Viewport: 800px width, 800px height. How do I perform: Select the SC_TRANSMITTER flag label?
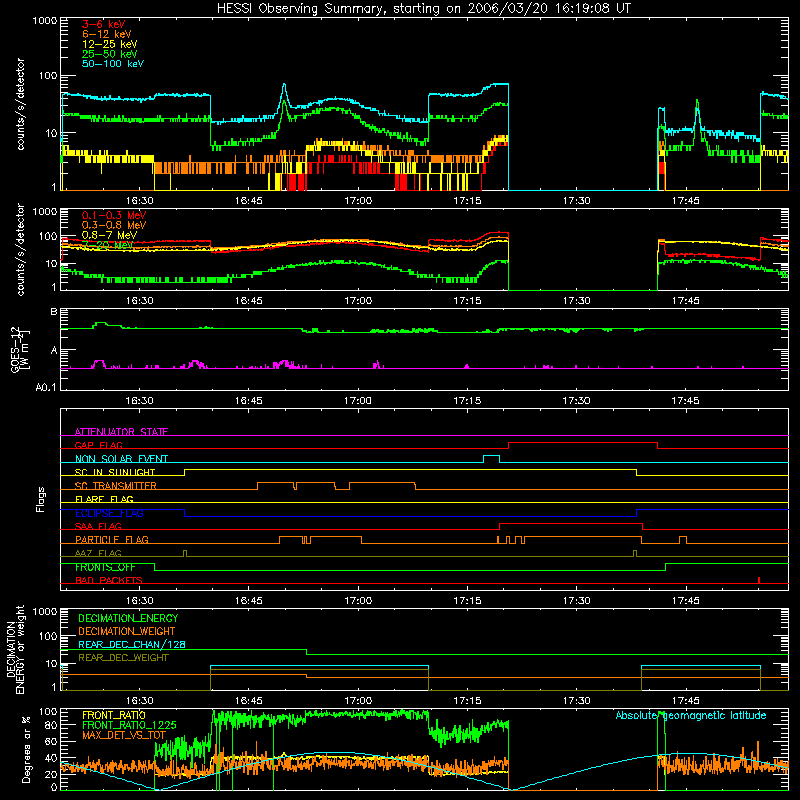[116, 486]
